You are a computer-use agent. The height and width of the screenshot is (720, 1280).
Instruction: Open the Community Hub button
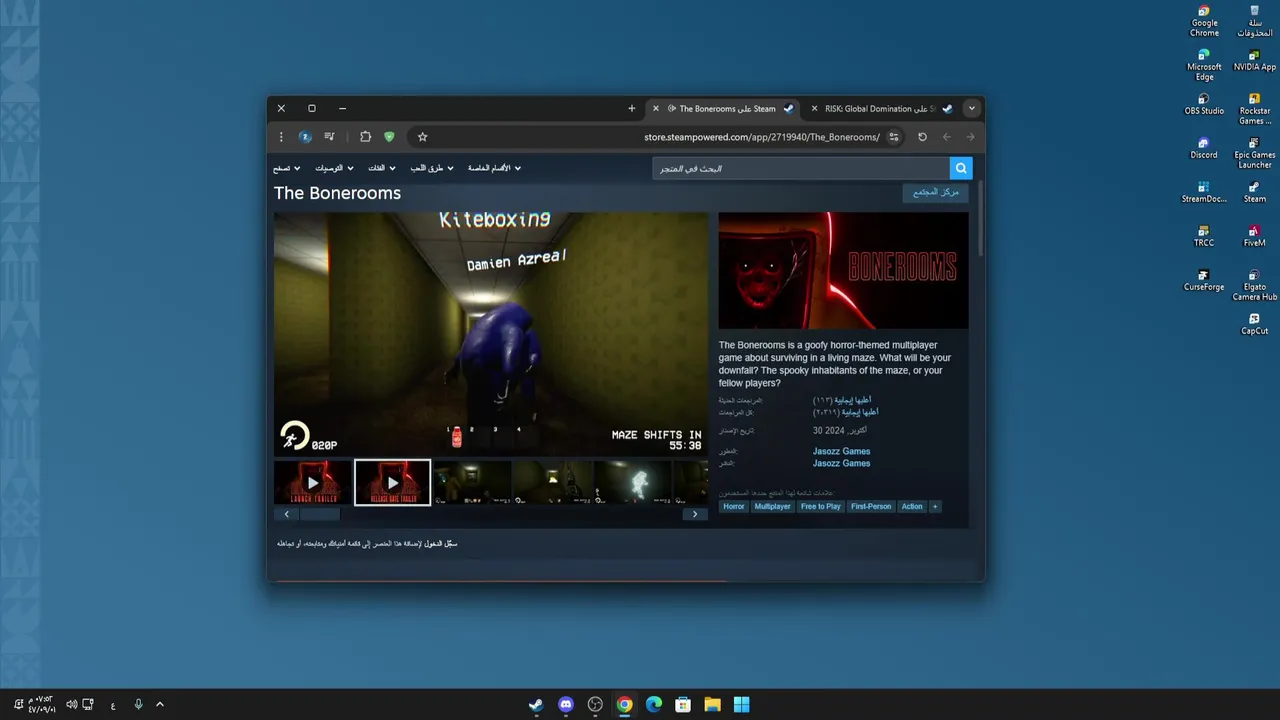pos(936,192)
